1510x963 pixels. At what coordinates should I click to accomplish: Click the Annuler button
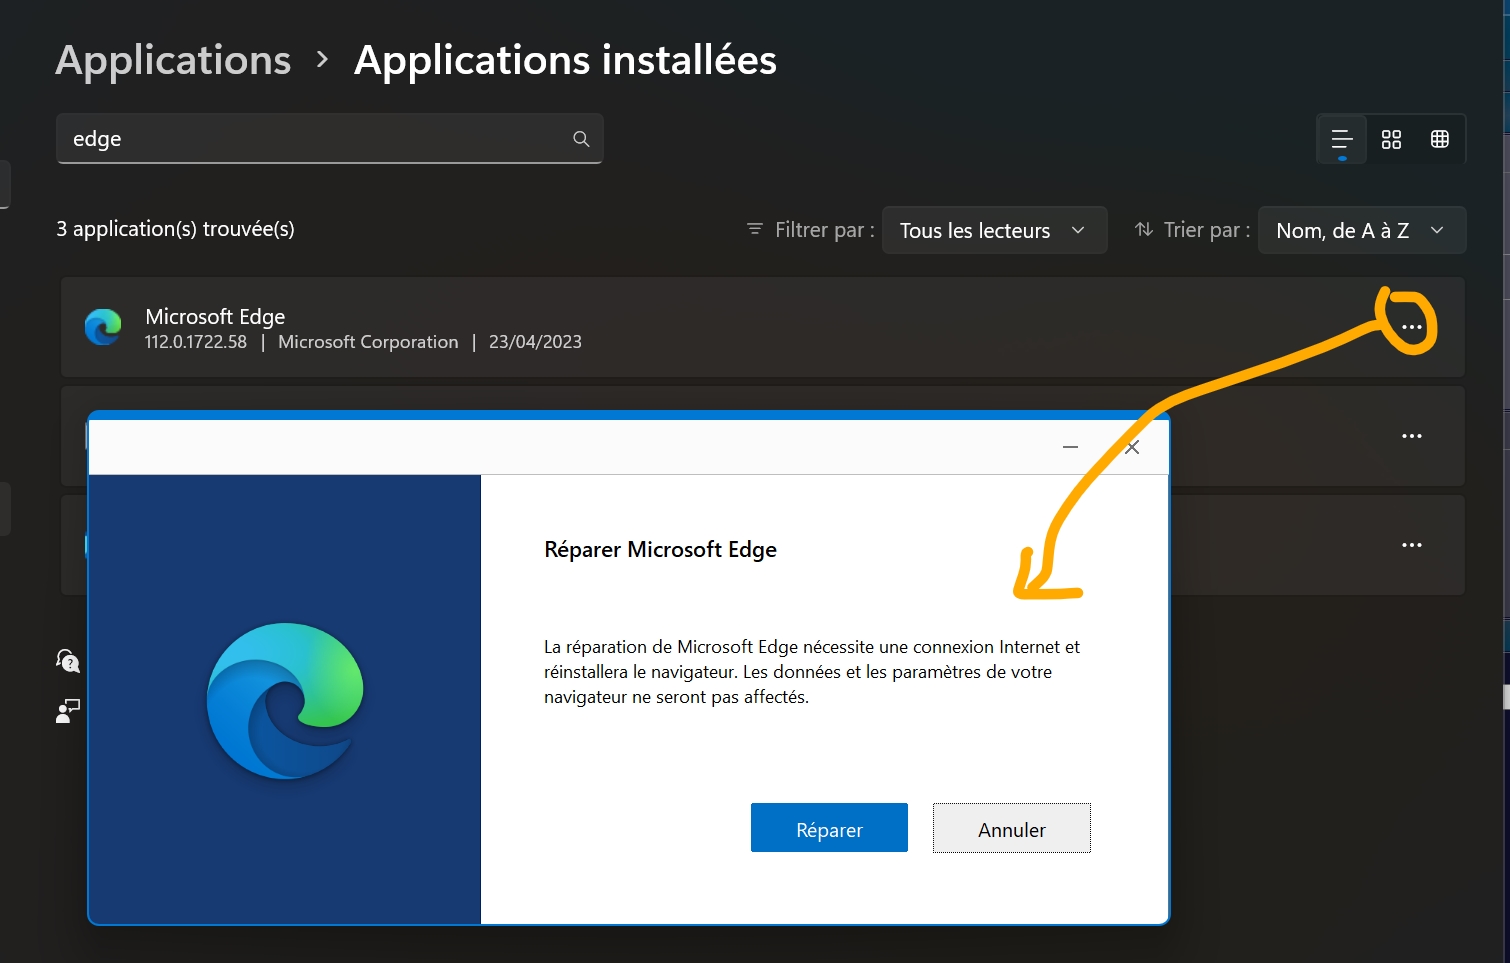pyautogui.click(x=1011, y=828)
